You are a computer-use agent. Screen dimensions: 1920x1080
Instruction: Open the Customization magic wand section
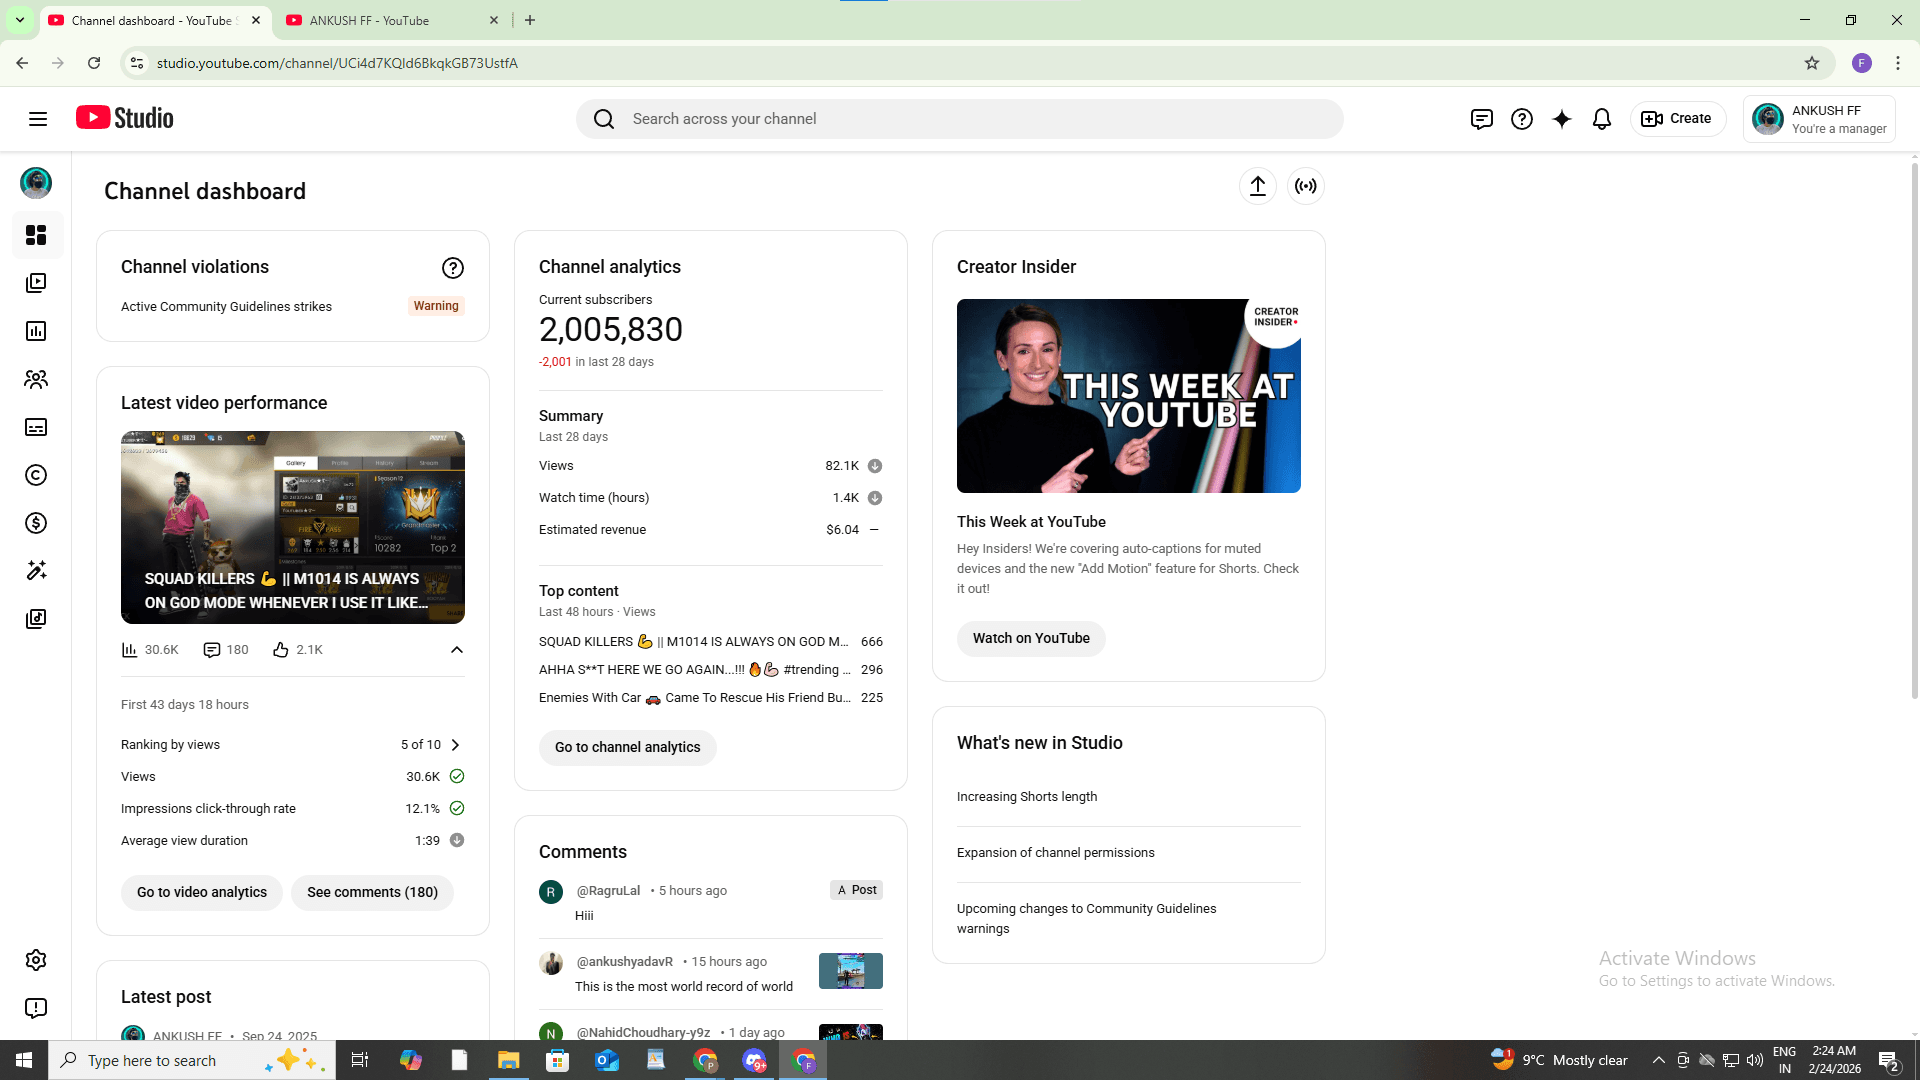click(36, 570)
